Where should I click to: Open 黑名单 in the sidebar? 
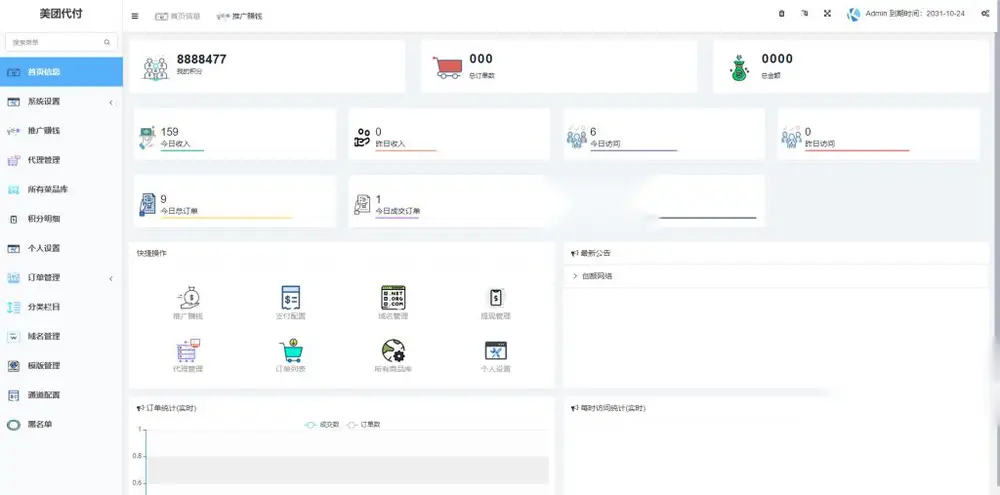pos(61,424)
